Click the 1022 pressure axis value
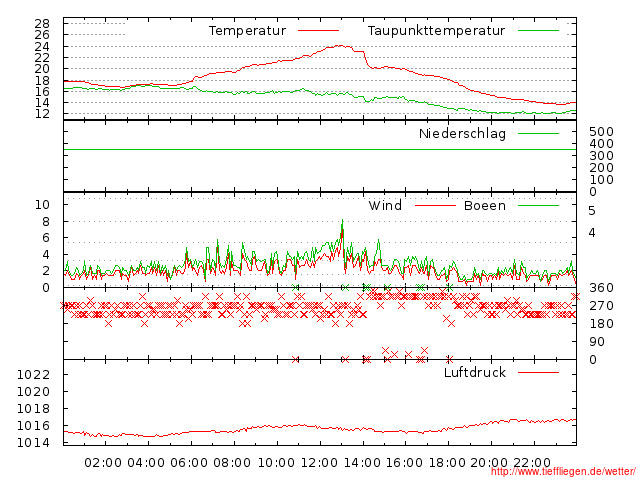This screenshot has width=640, height=480. (33, 374)
